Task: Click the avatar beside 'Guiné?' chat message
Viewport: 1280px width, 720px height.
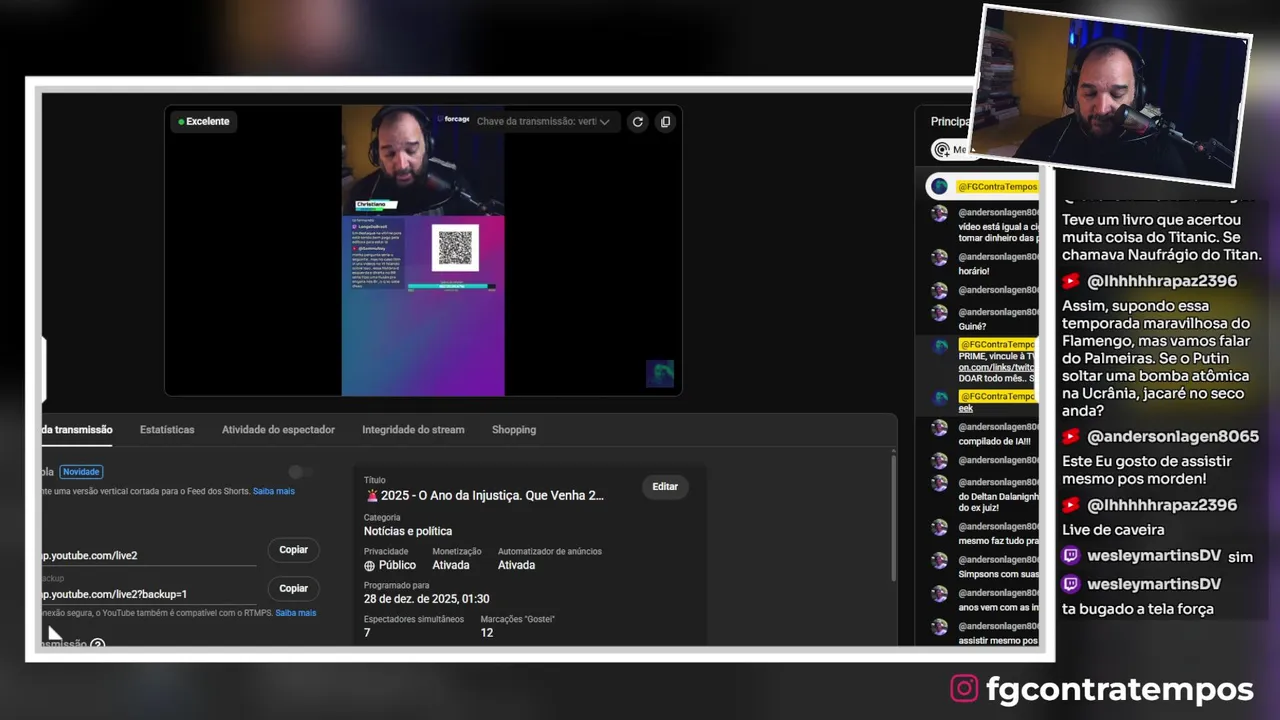Action: tap(939, 312)
